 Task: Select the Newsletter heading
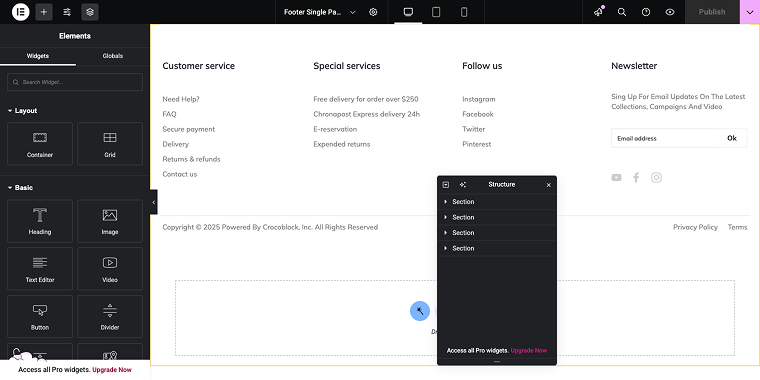[x=634, y=66]
